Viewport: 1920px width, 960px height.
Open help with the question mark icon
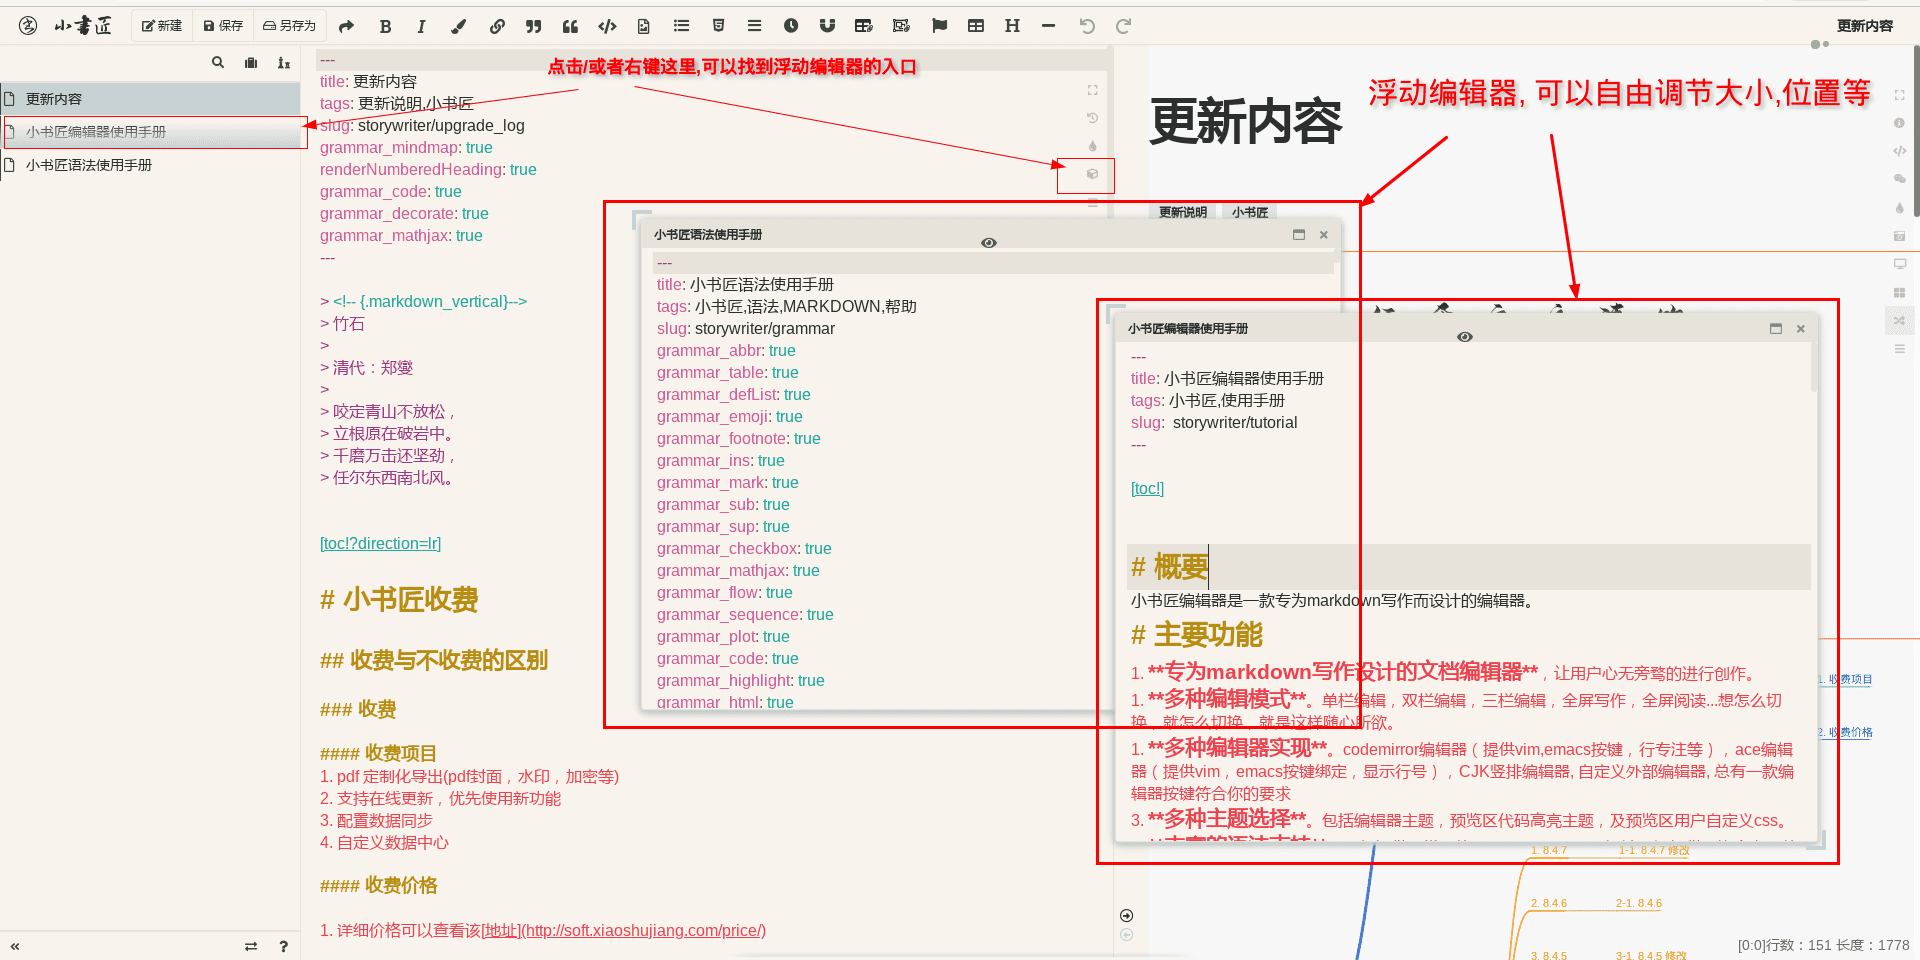[284, 946]
